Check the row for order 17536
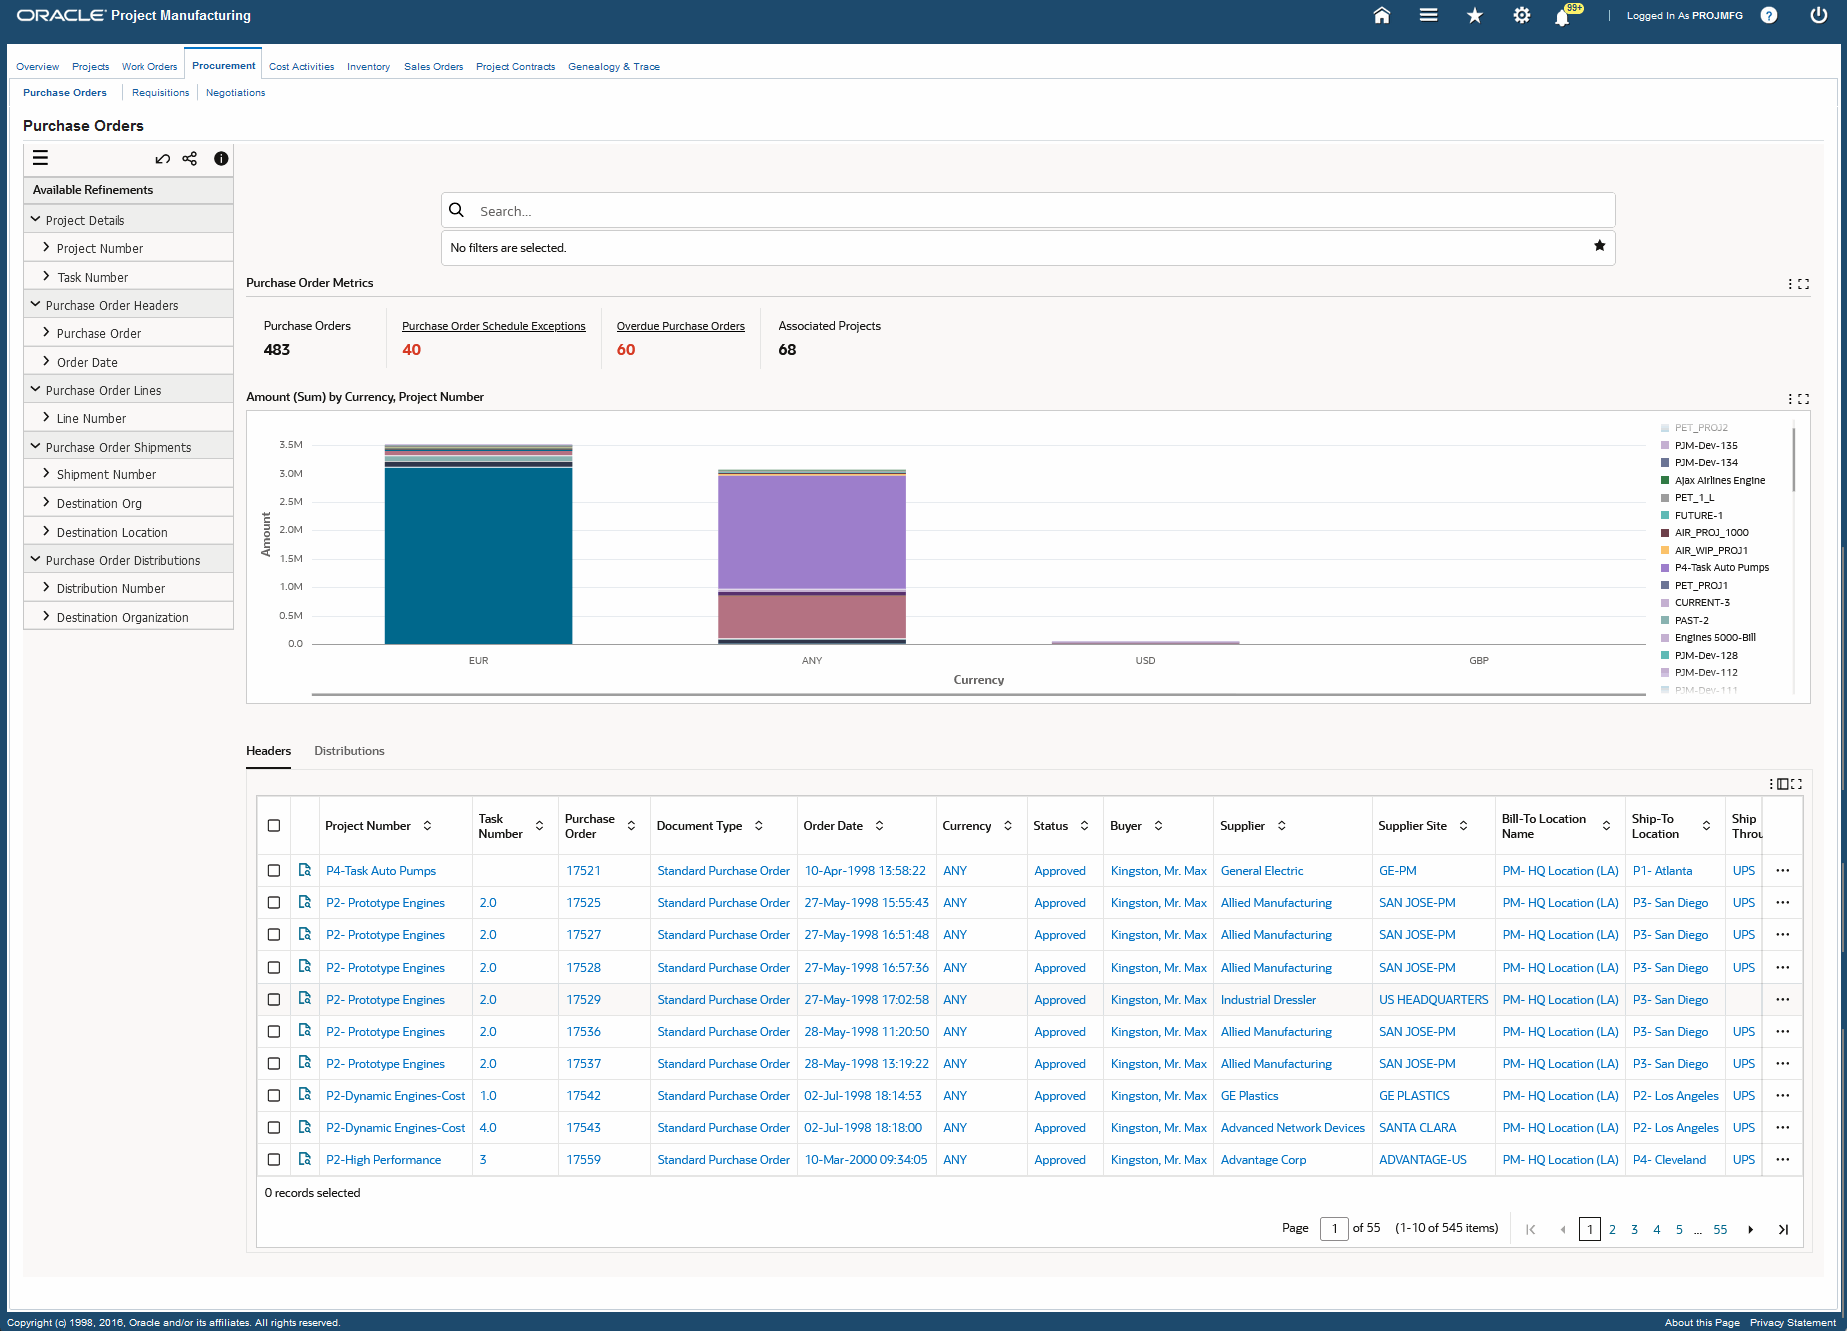 (274, 1031)
